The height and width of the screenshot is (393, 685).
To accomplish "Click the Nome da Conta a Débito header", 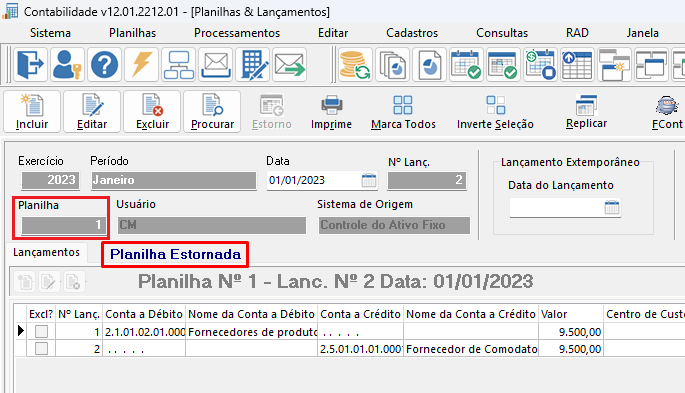I will tap(251, 314).
